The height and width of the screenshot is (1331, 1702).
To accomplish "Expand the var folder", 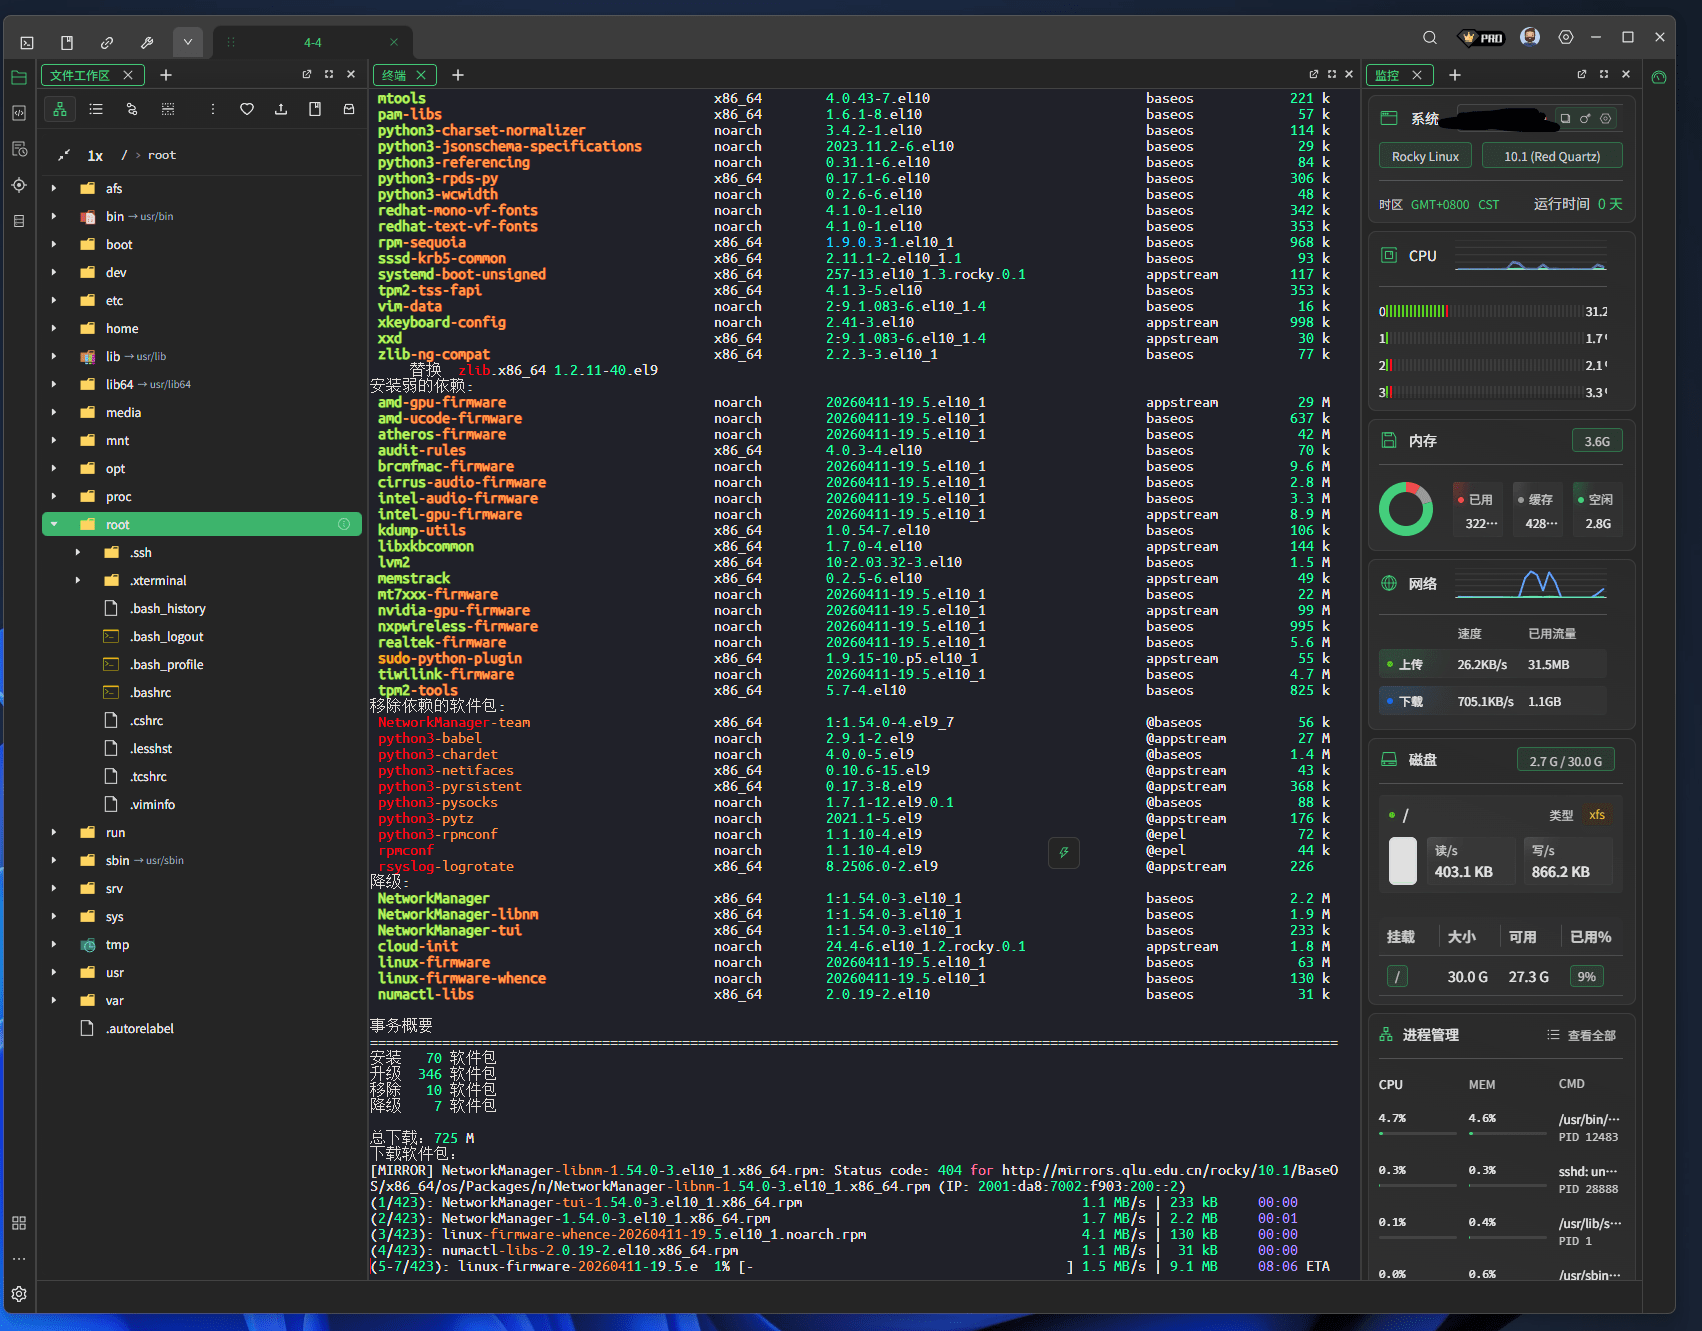I will [54, 1000].
